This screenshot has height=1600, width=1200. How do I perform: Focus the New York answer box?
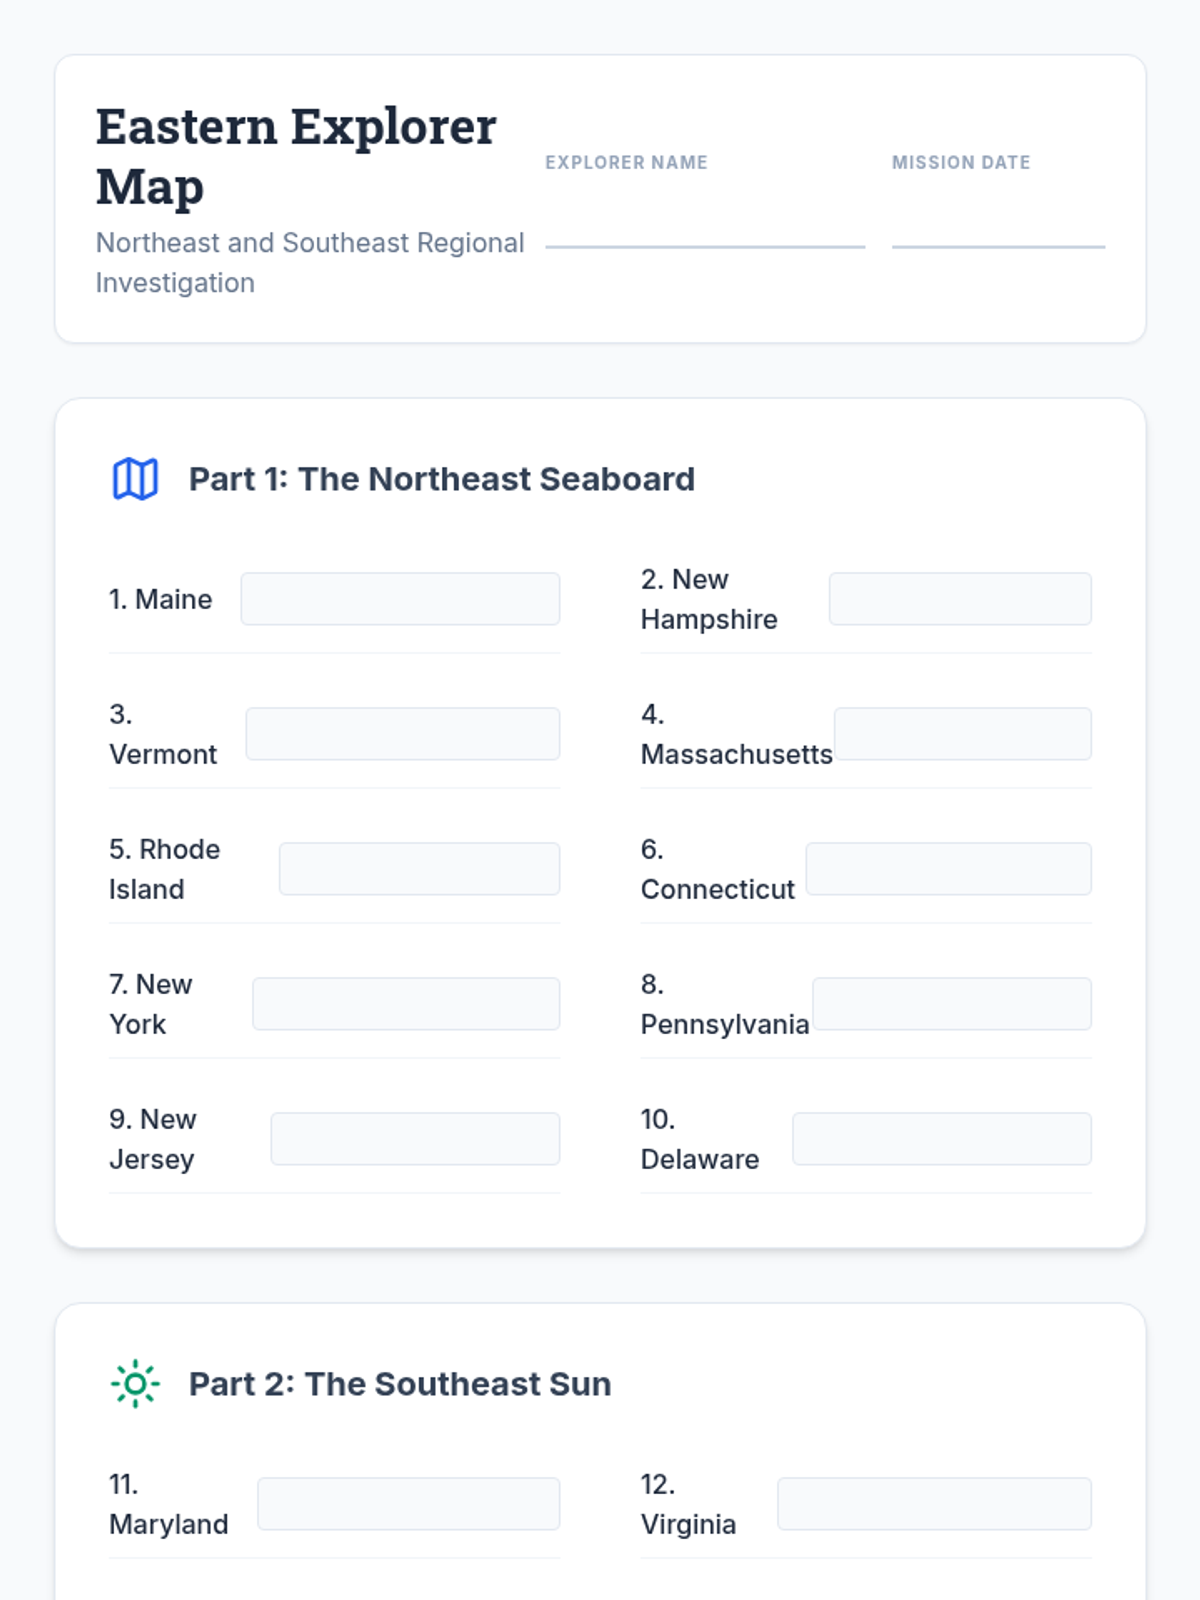tap(406, 1004)
